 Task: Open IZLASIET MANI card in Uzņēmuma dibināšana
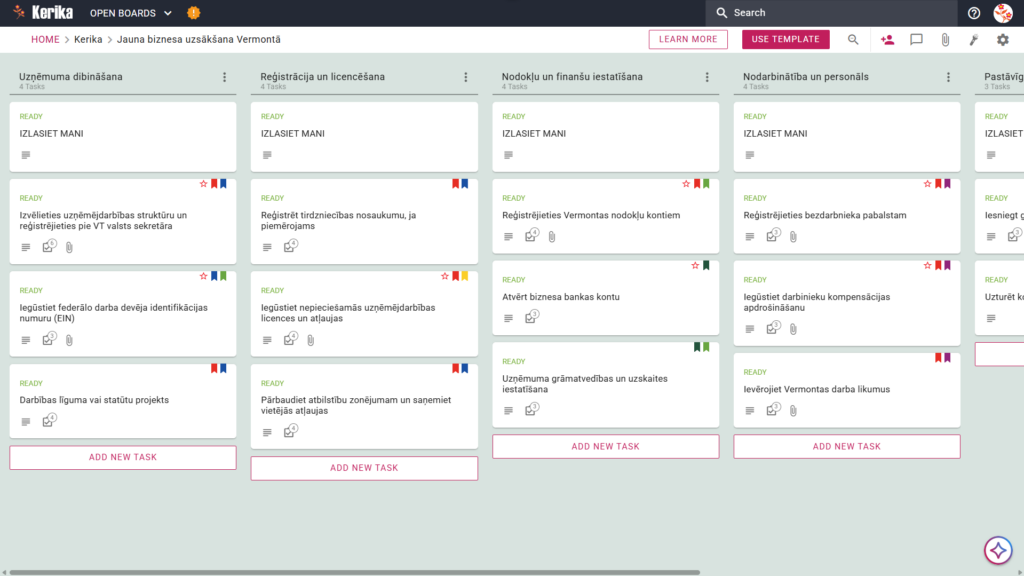coord(123,136)
